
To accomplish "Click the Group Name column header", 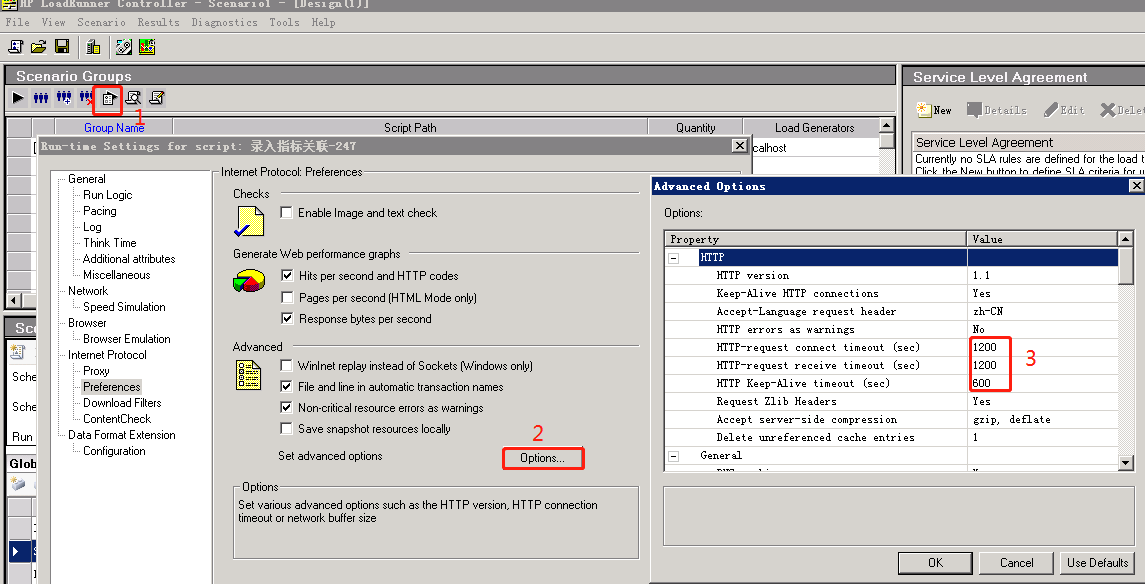I will click(114, 128).
